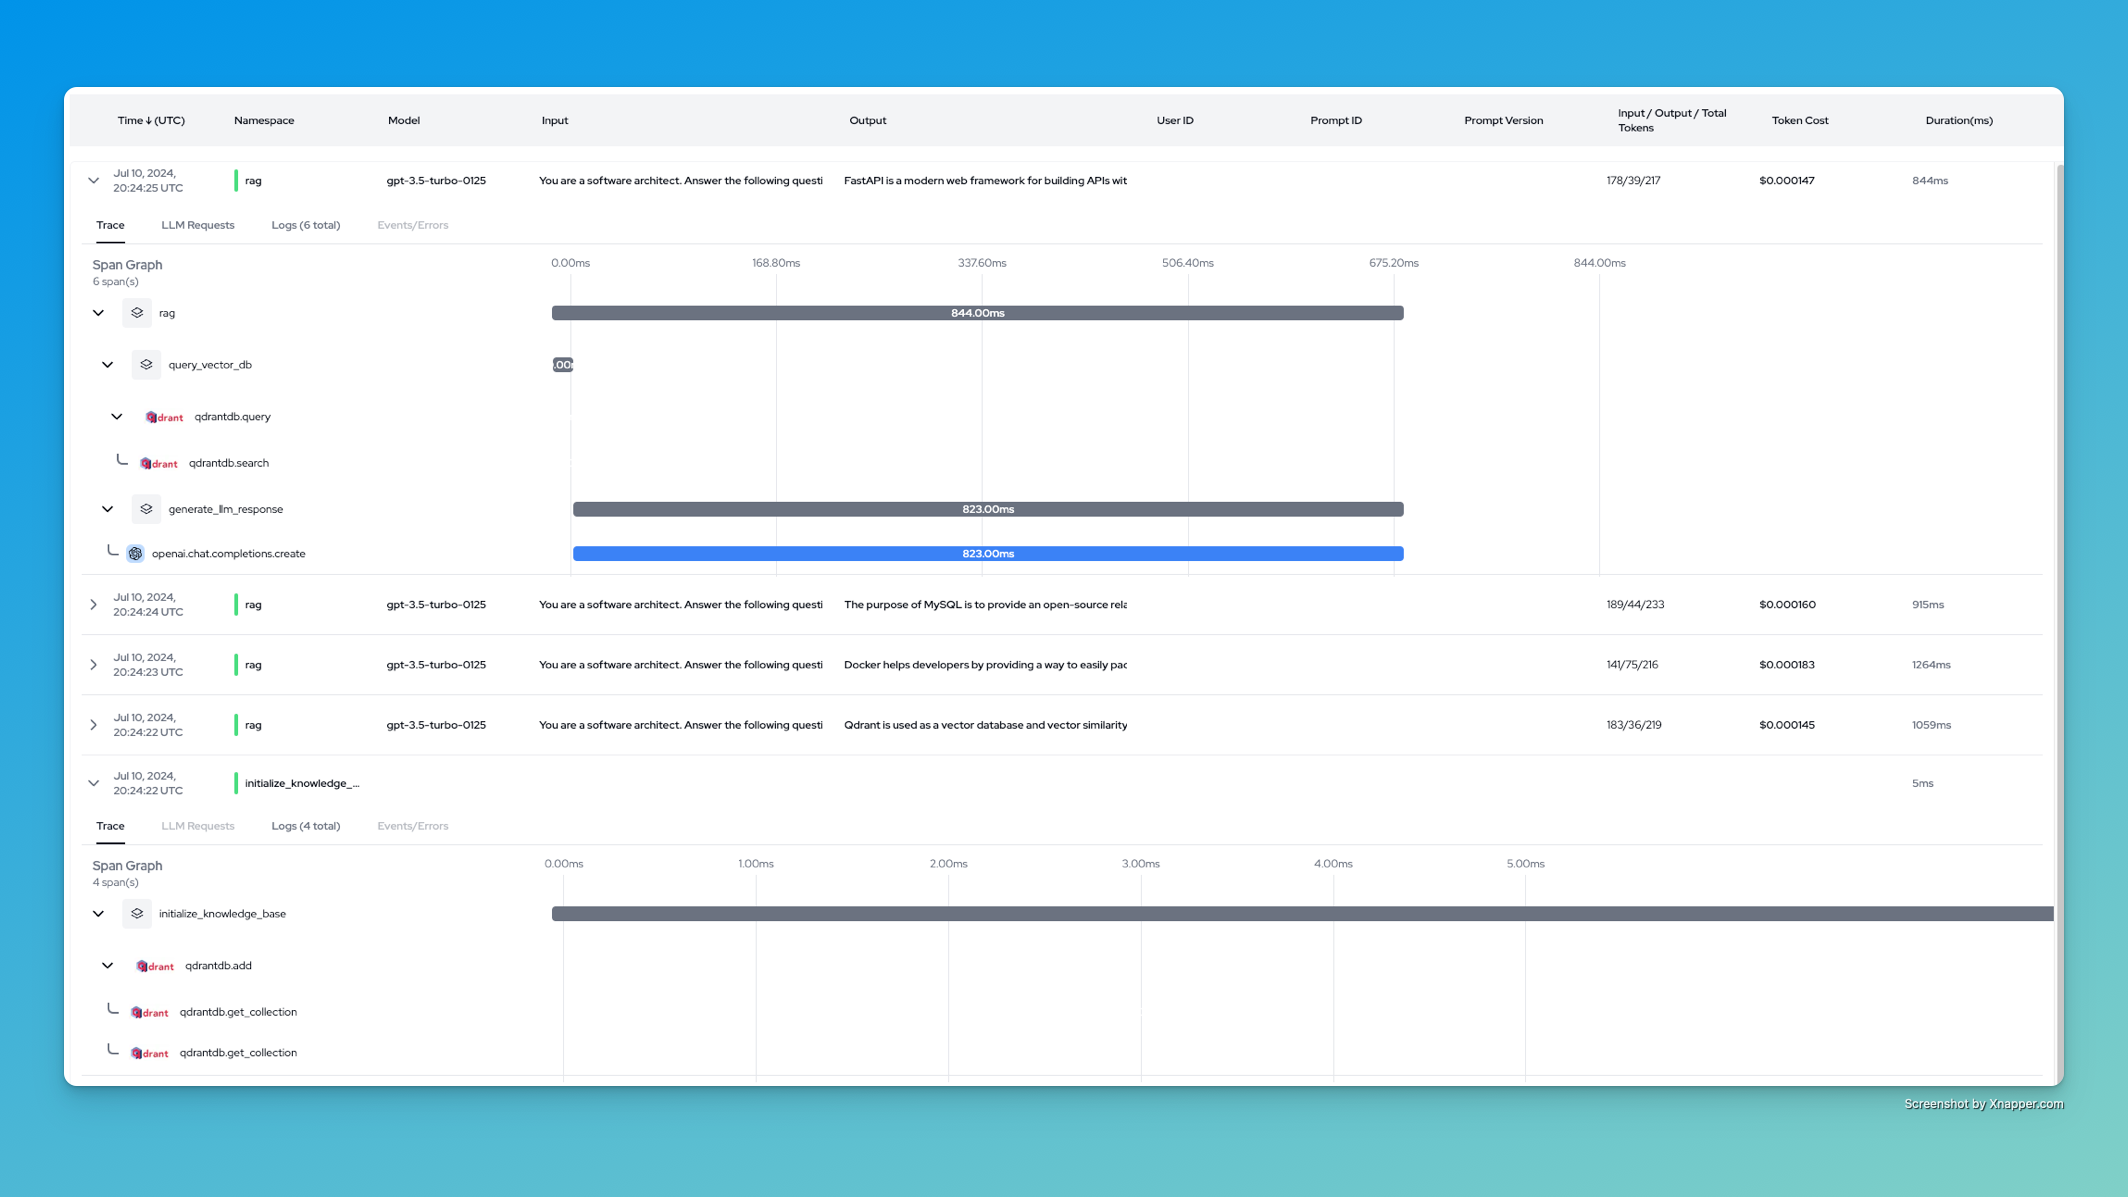2128x1197 pixels.
Task: Click the layers icon beside rag span
Action: click(x=137, y=313)
